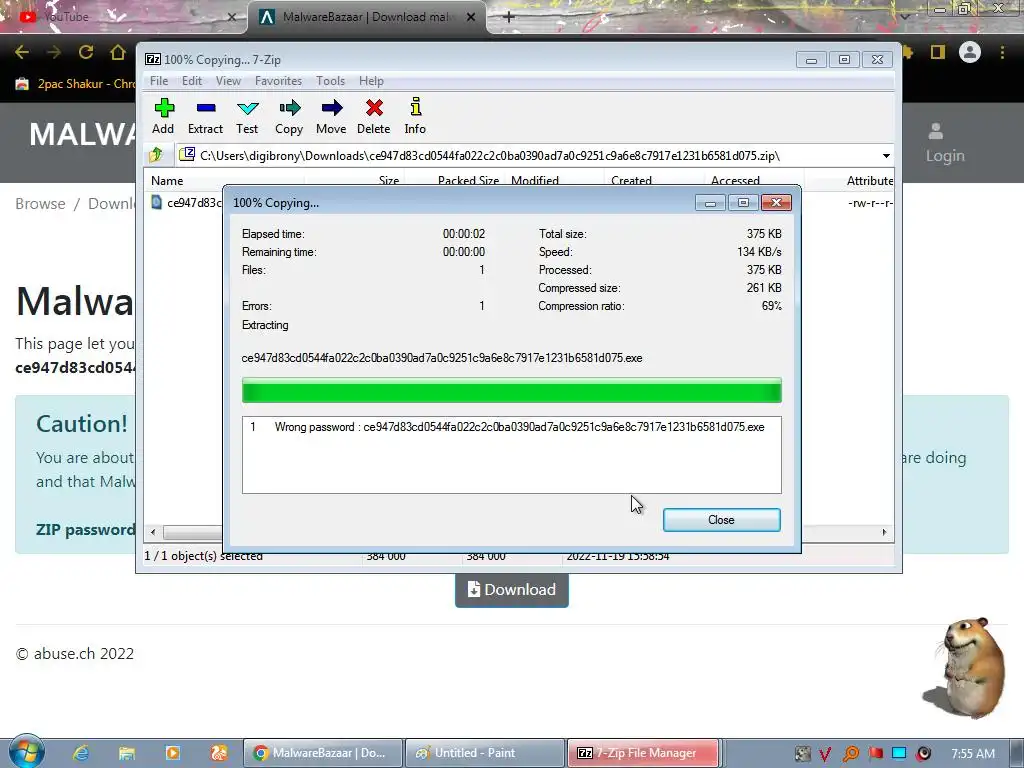This screenshot has height=768, width=1024.
Task: Click the Browse breadcrumb link
Action: [x=40, y=204]
